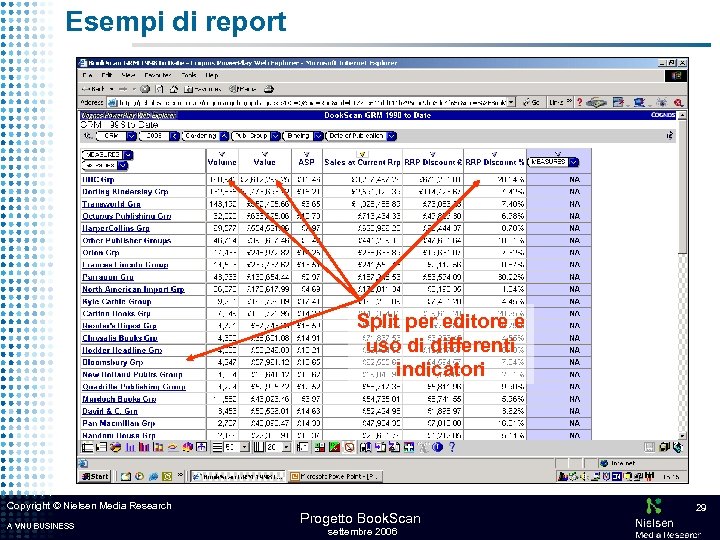Show data as pie chart

point(115,447)
